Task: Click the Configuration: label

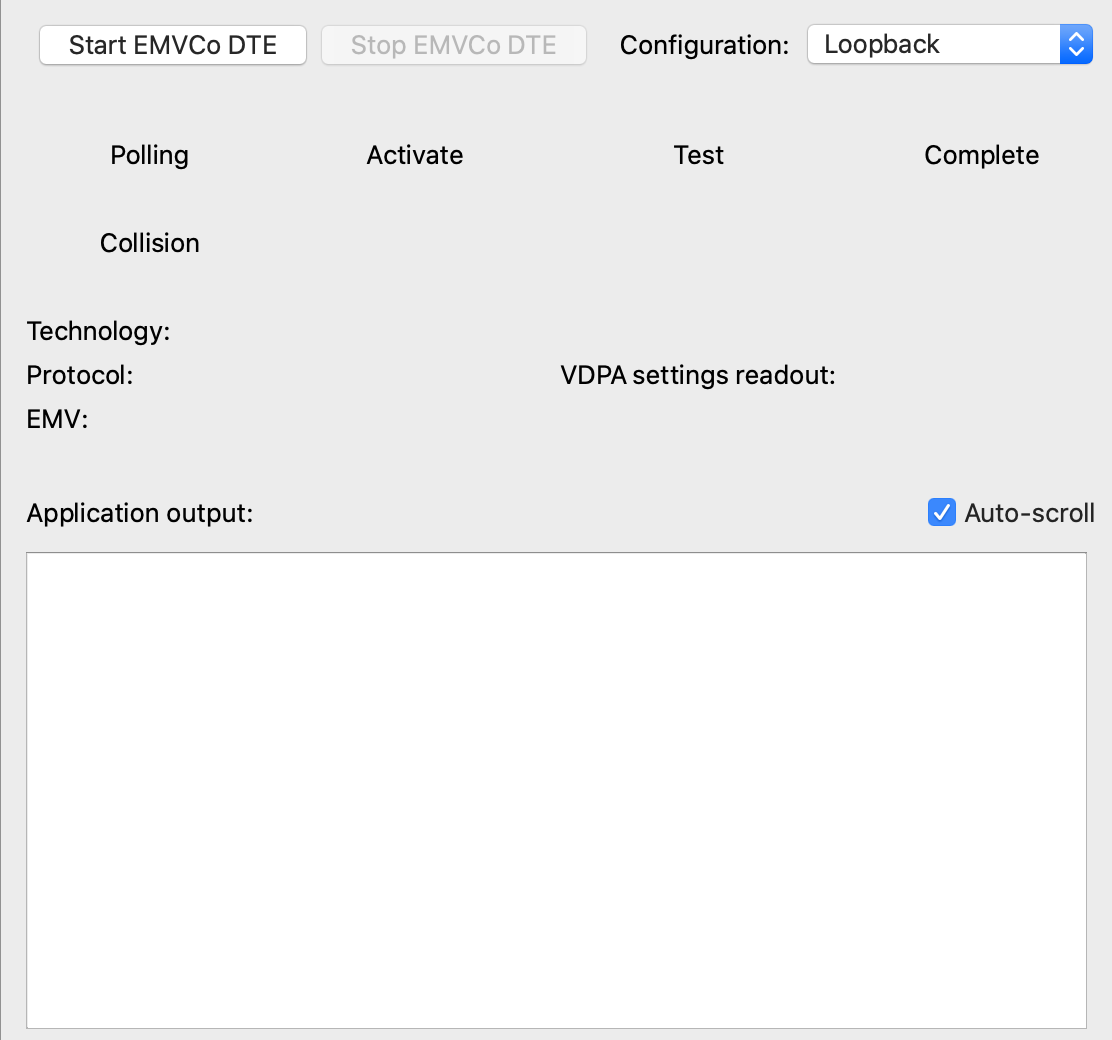Action: coord(704,45)
